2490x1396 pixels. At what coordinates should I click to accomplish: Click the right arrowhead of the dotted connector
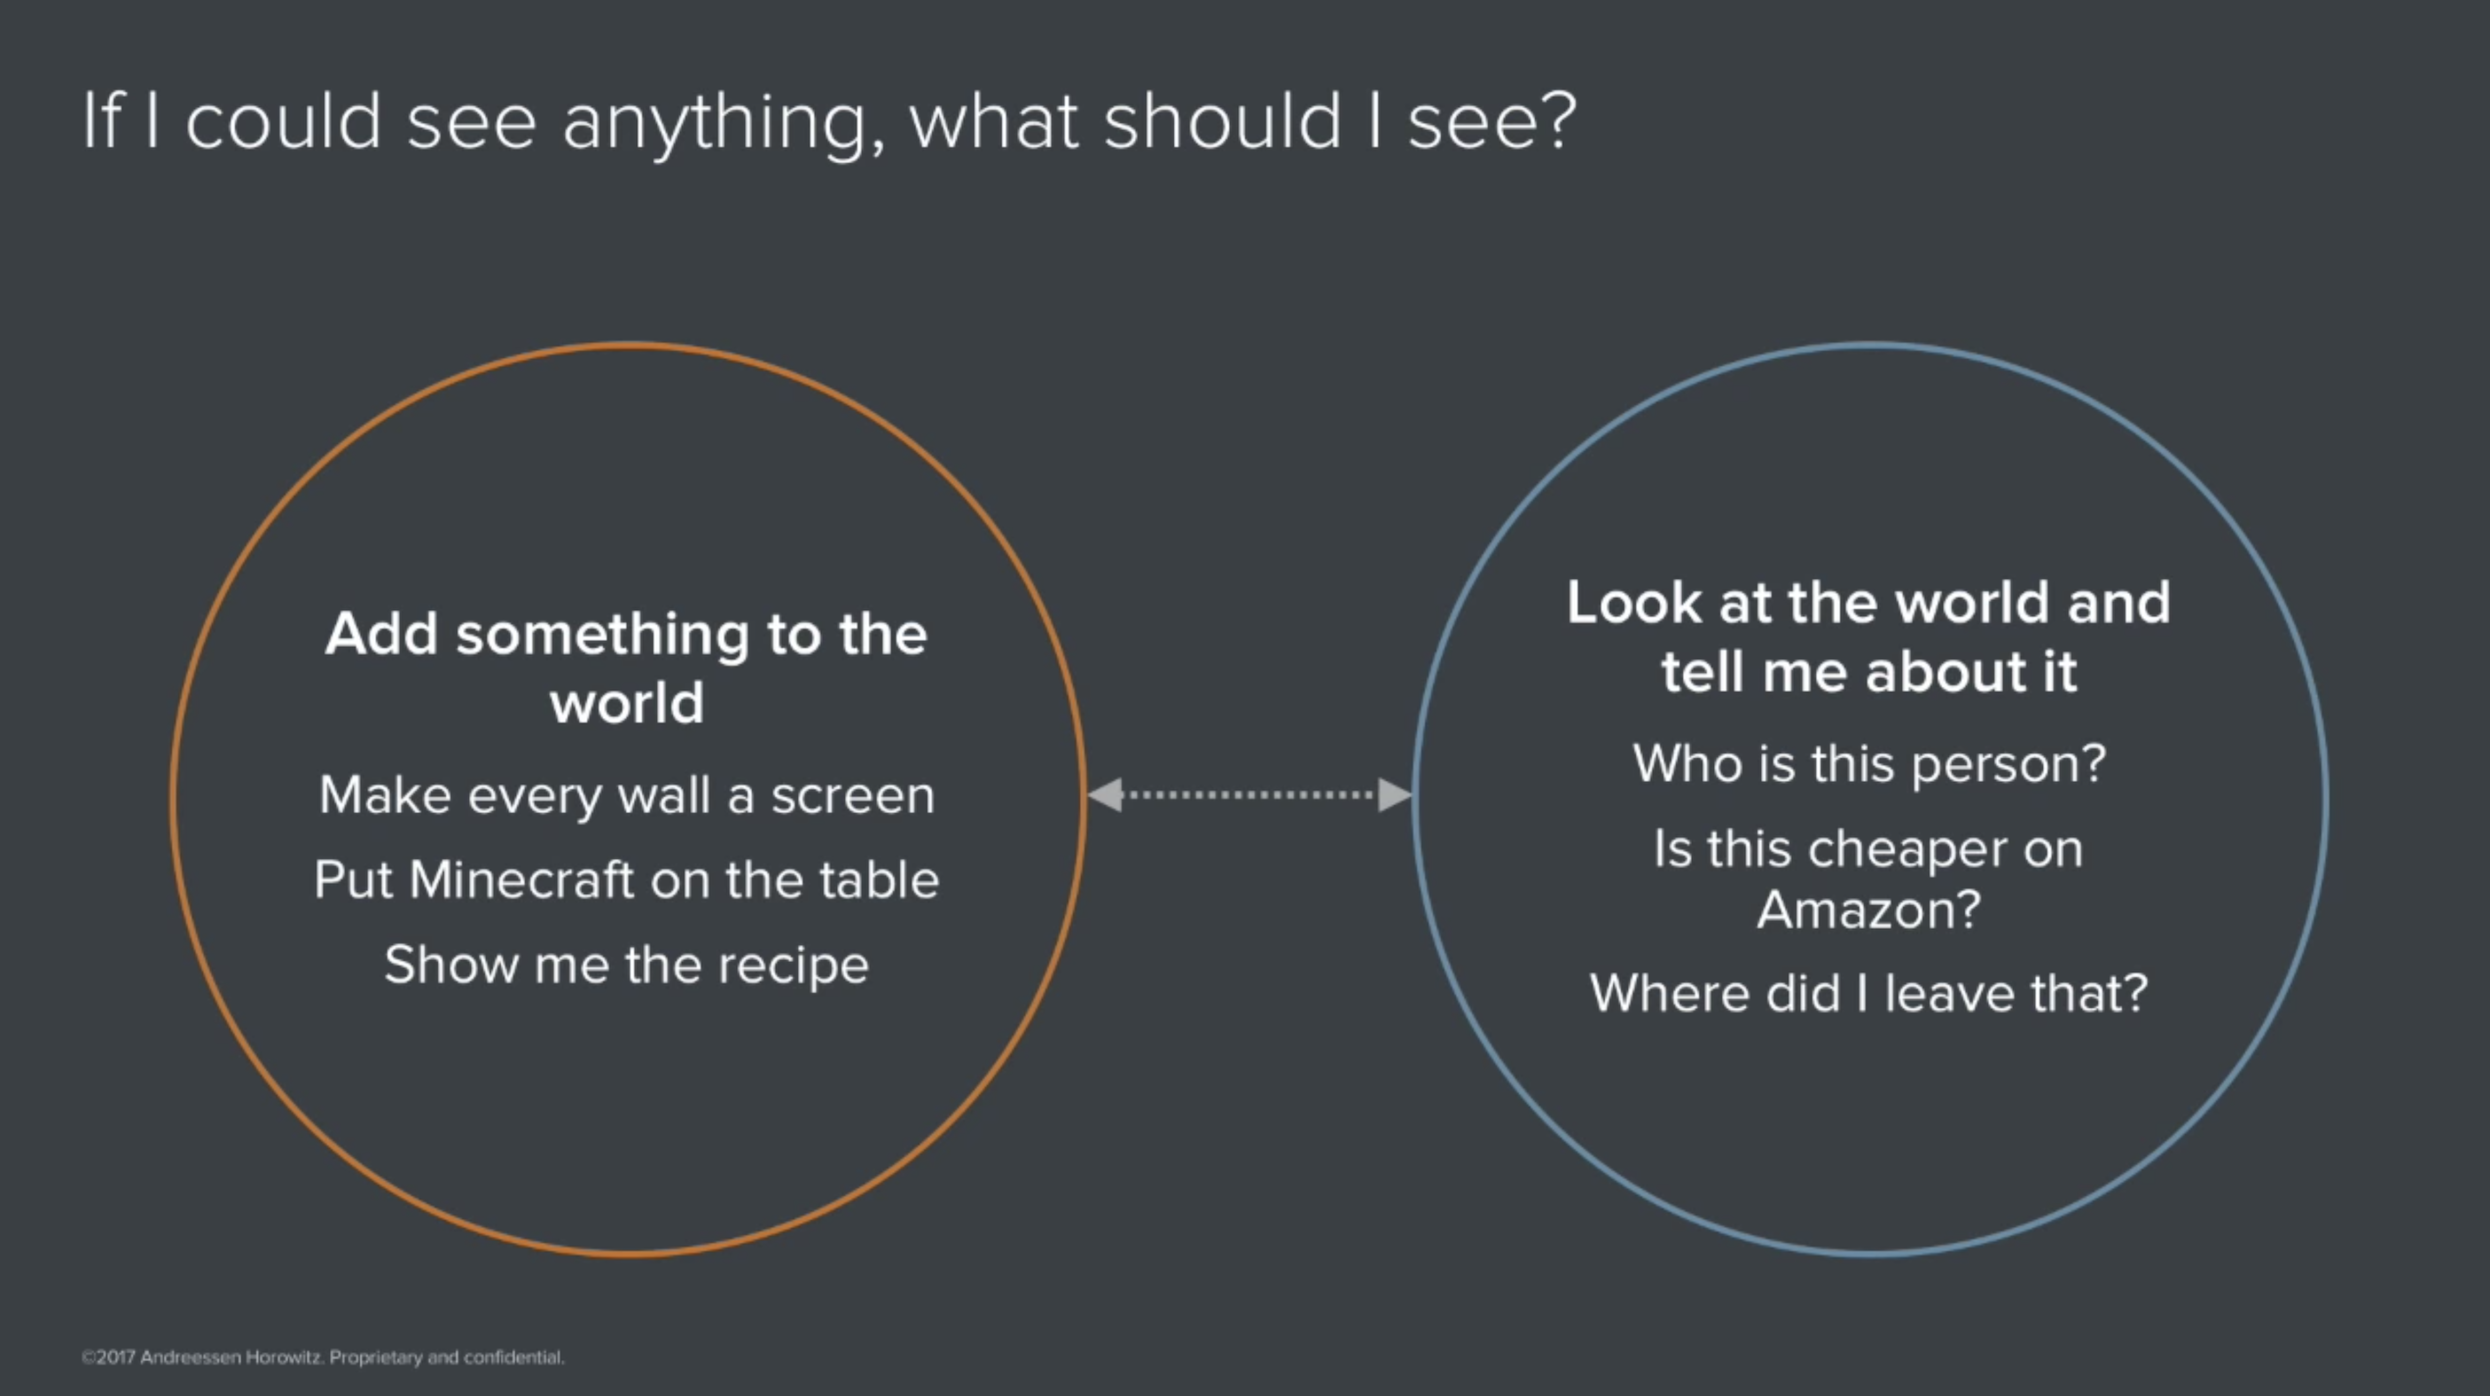click(1395, 795)
